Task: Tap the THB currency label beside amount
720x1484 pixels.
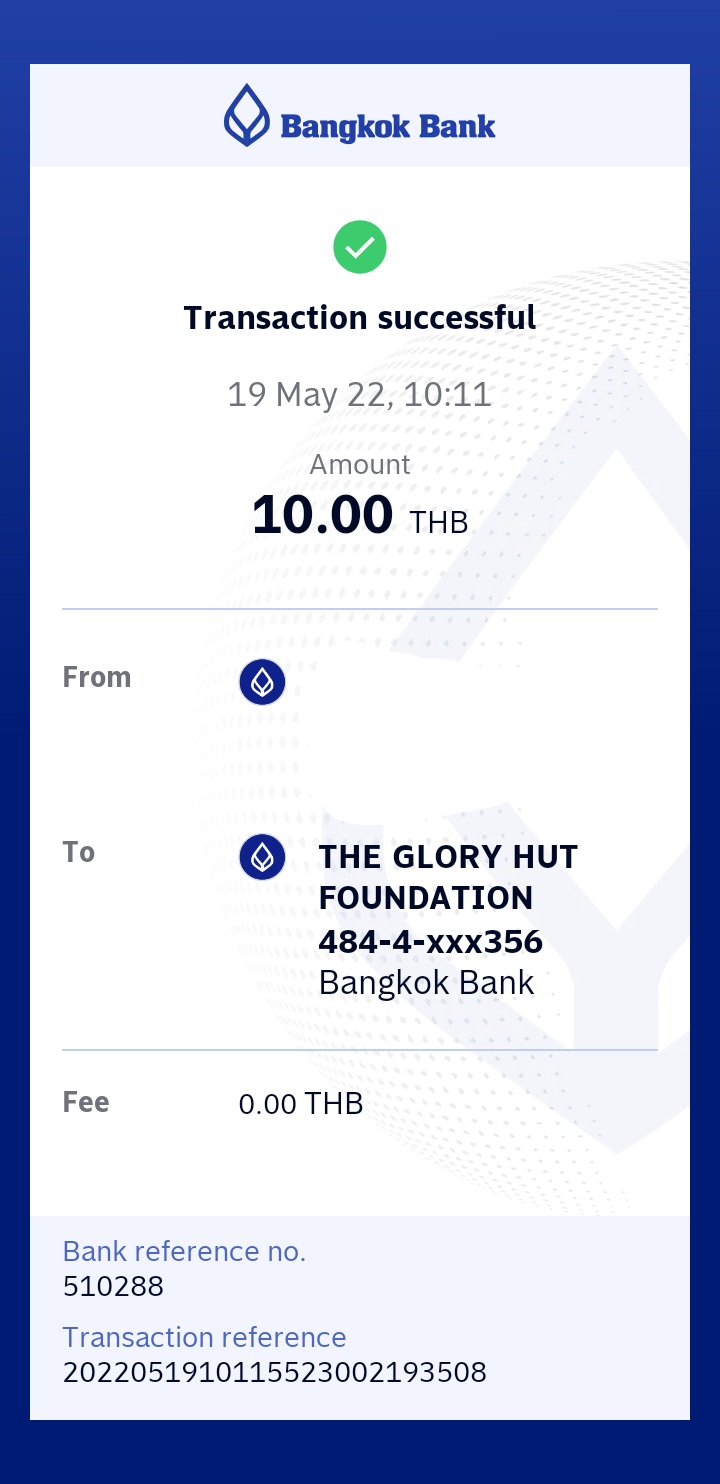Action: [x=439, y=522]
